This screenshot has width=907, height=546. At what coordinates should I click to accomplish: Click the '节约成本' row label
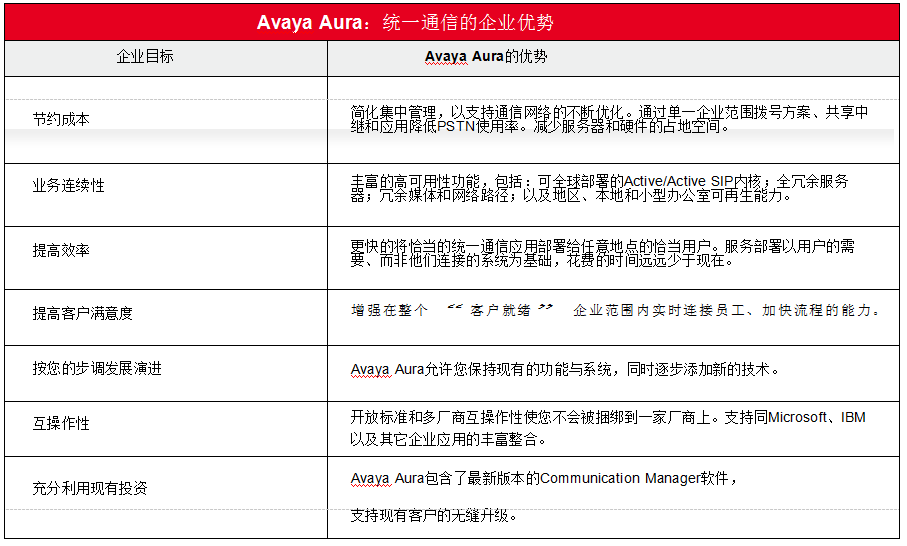(x=61, y=119)
